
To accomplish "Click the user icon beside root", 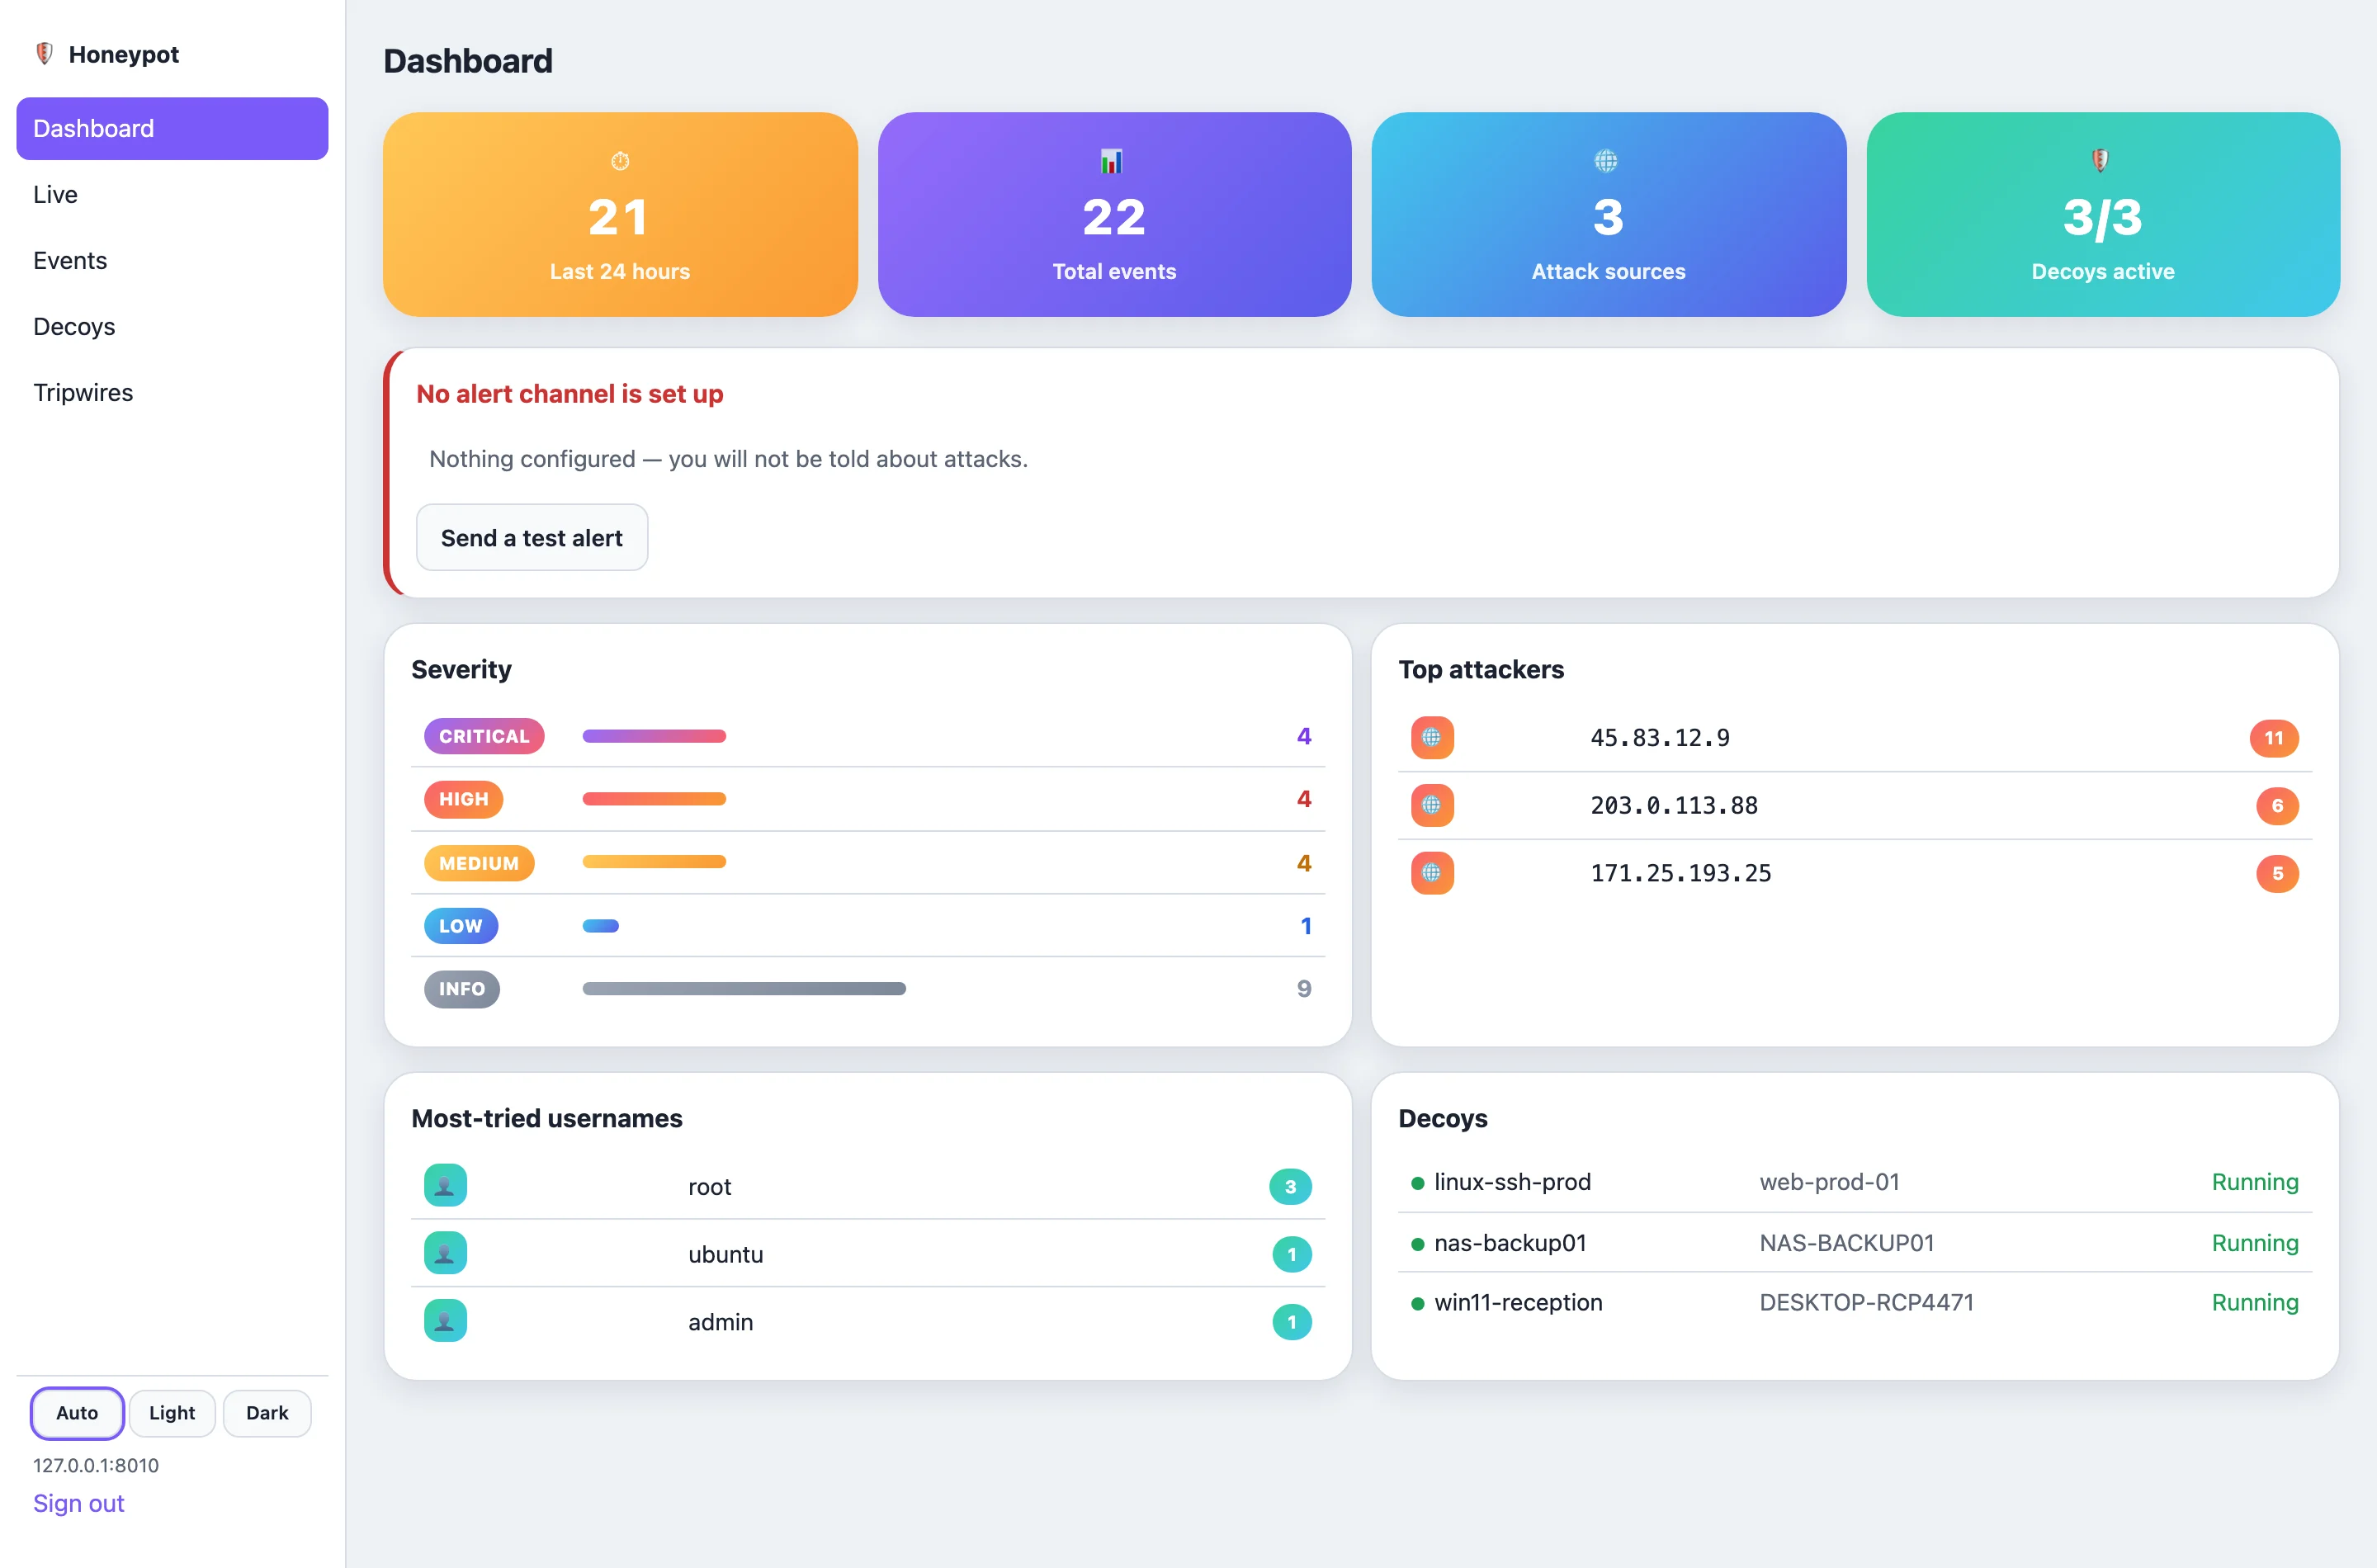I will [x=445, y=1186].
